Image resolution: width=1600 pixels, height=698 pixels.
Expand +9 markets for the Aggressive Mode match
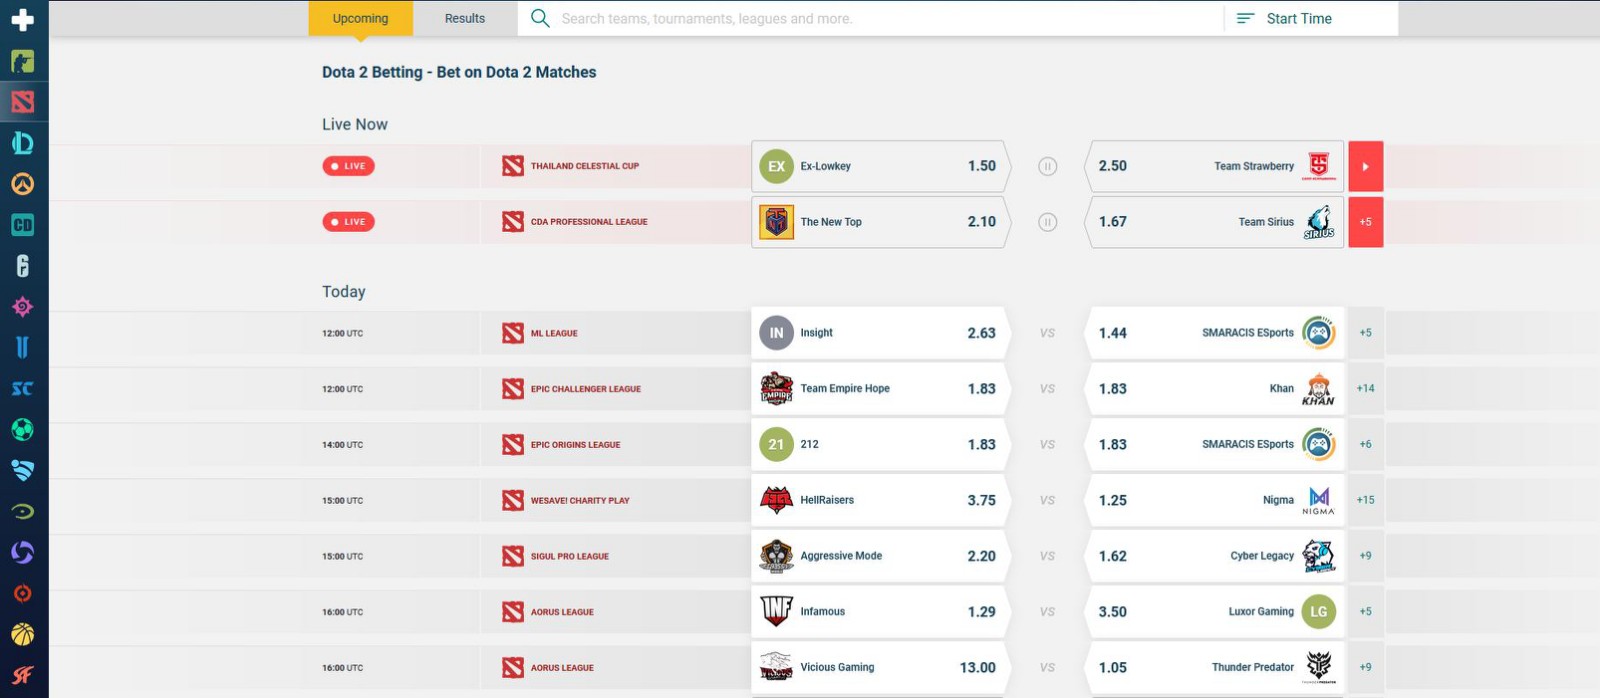pyautogui.click(x=1366, y=556)
